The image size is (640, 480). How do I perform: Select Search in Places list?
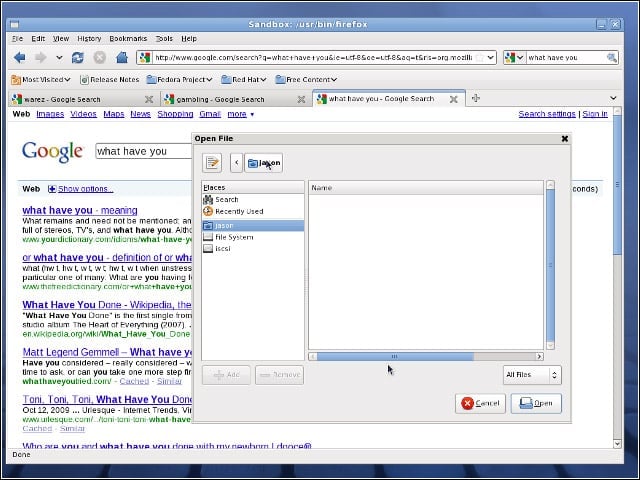coord(253,200)
